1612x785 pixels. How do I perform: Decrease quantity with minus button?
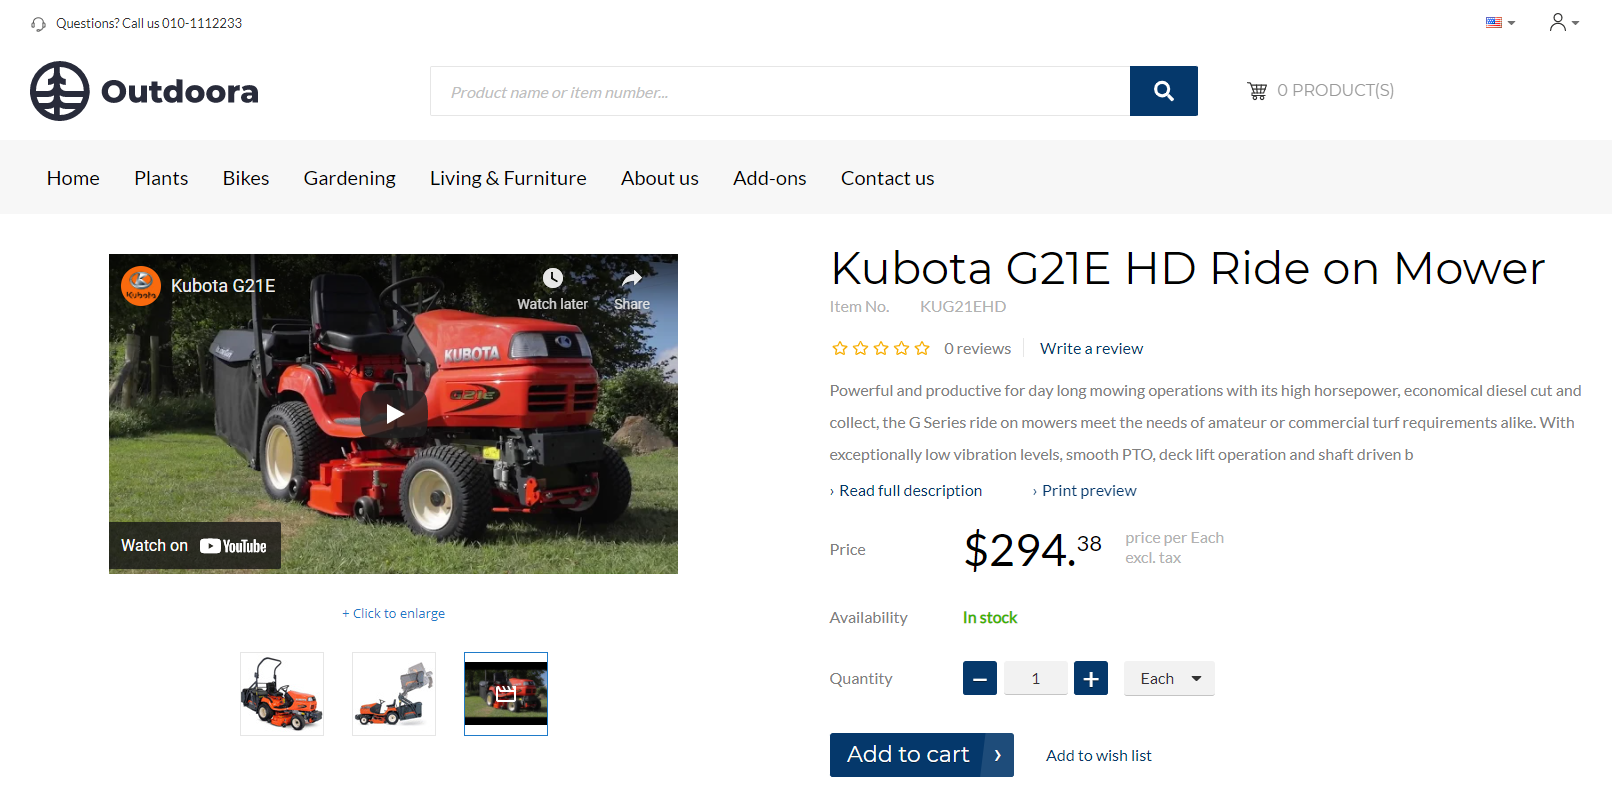click(x=980, y=678)
